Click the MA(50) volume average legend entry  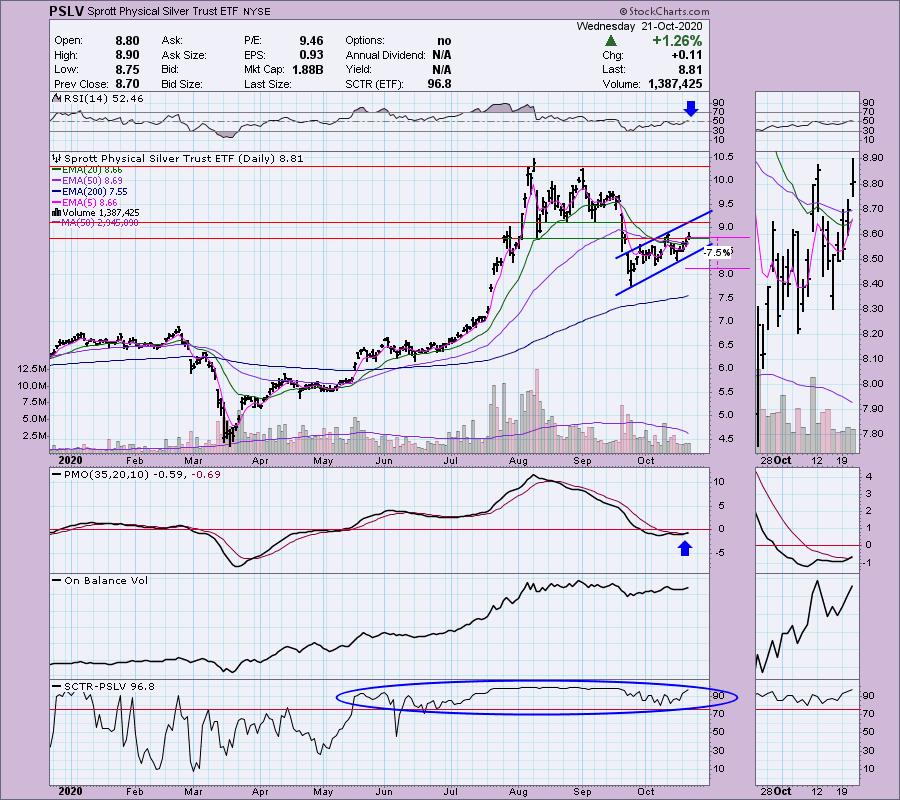click(100, 223)
